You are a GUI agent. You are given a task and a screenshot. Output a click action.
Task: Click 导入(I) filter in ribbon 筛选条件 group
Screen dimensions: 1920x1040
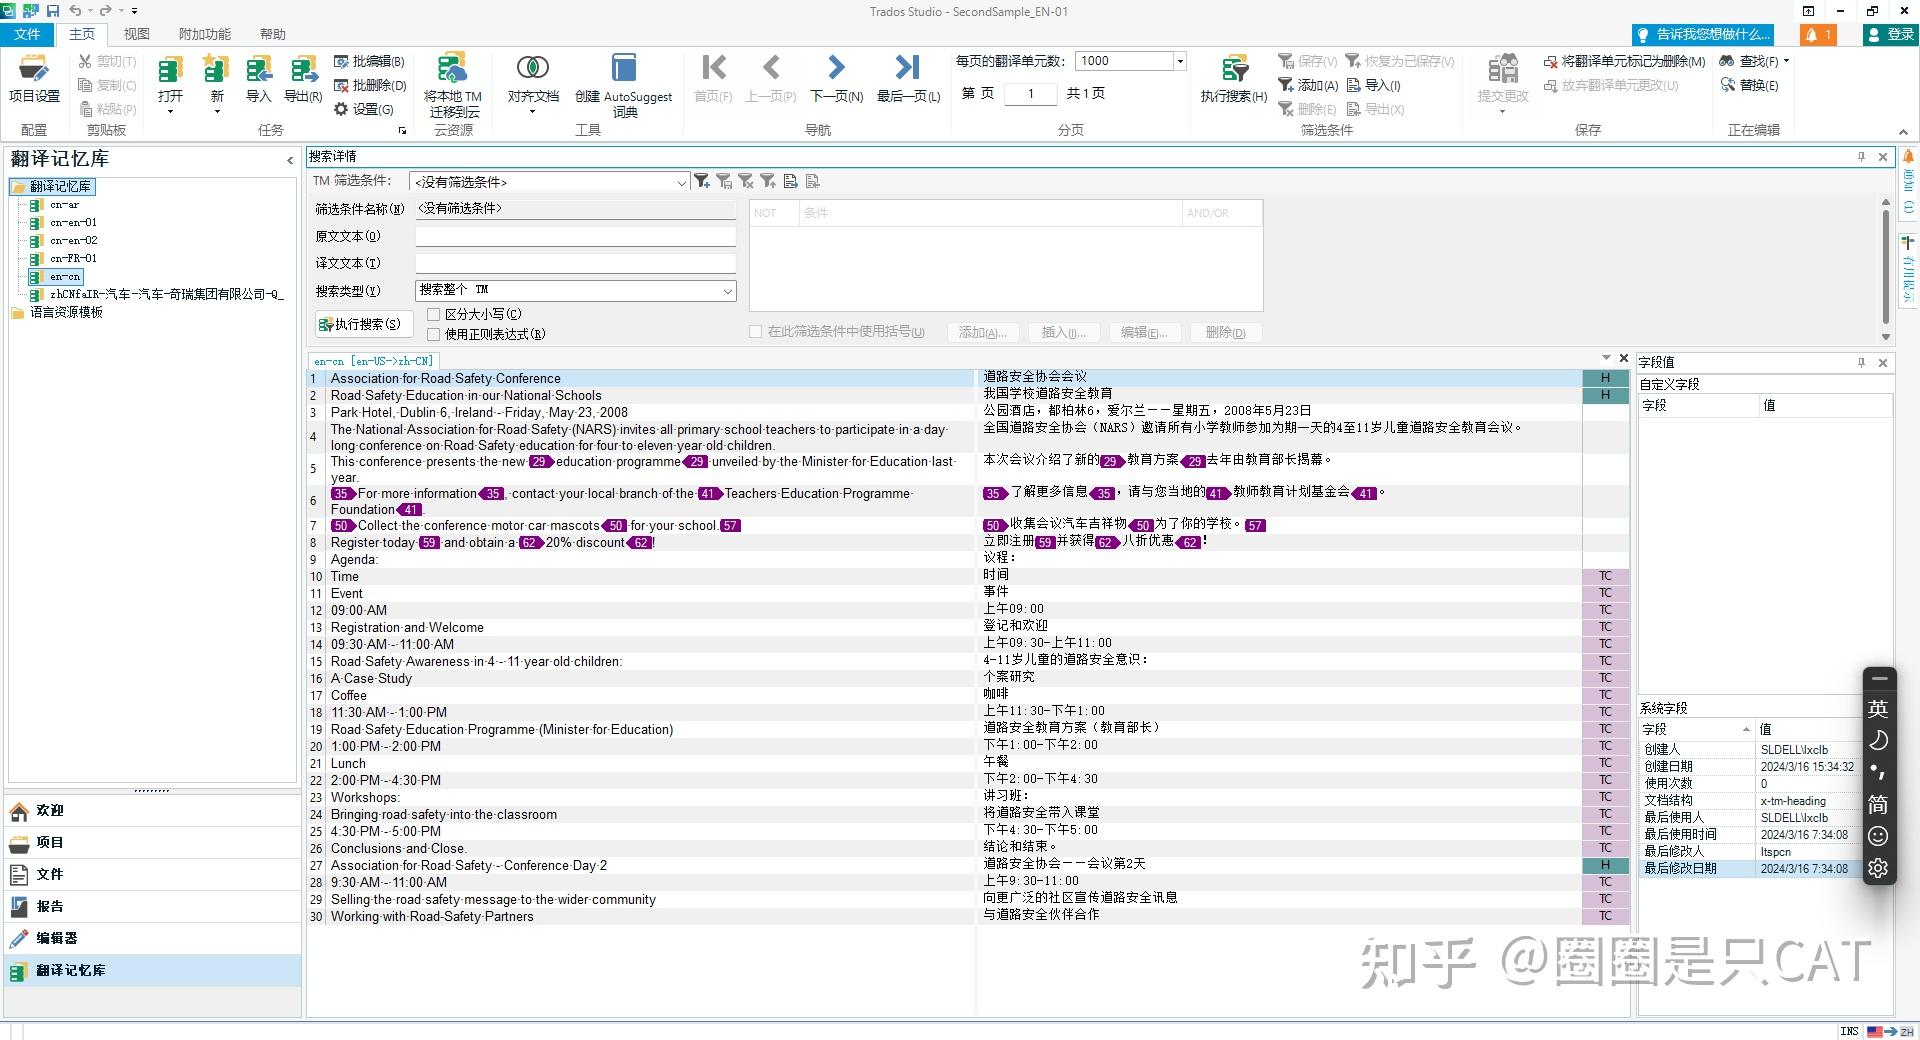click(1373, 85)
